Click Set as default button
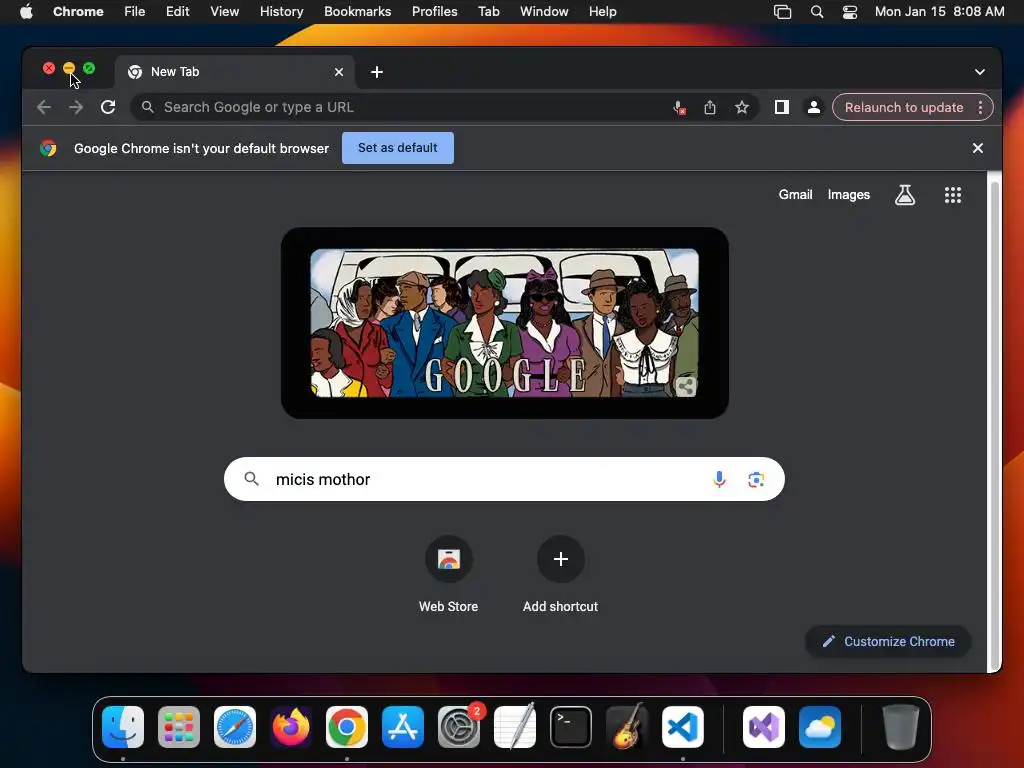The width and height of the screenshot is (1024, 768). 398,148
